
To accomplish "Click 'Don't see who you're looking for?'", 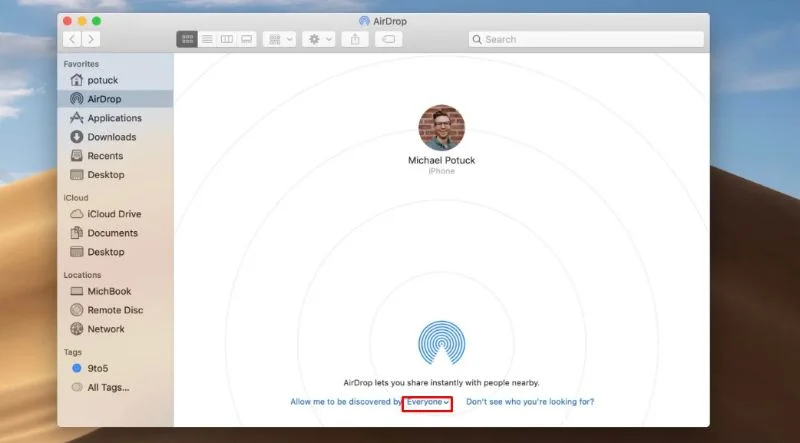I will (530, 402).
